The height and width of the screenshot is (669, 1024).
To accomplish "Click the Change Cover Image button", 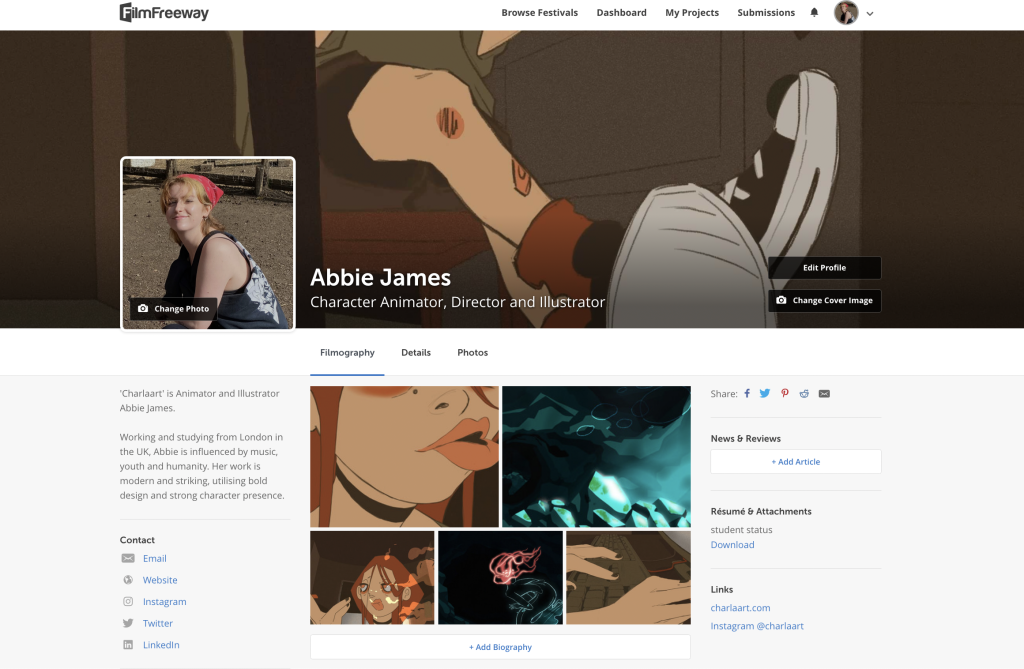I will [824, 301].
